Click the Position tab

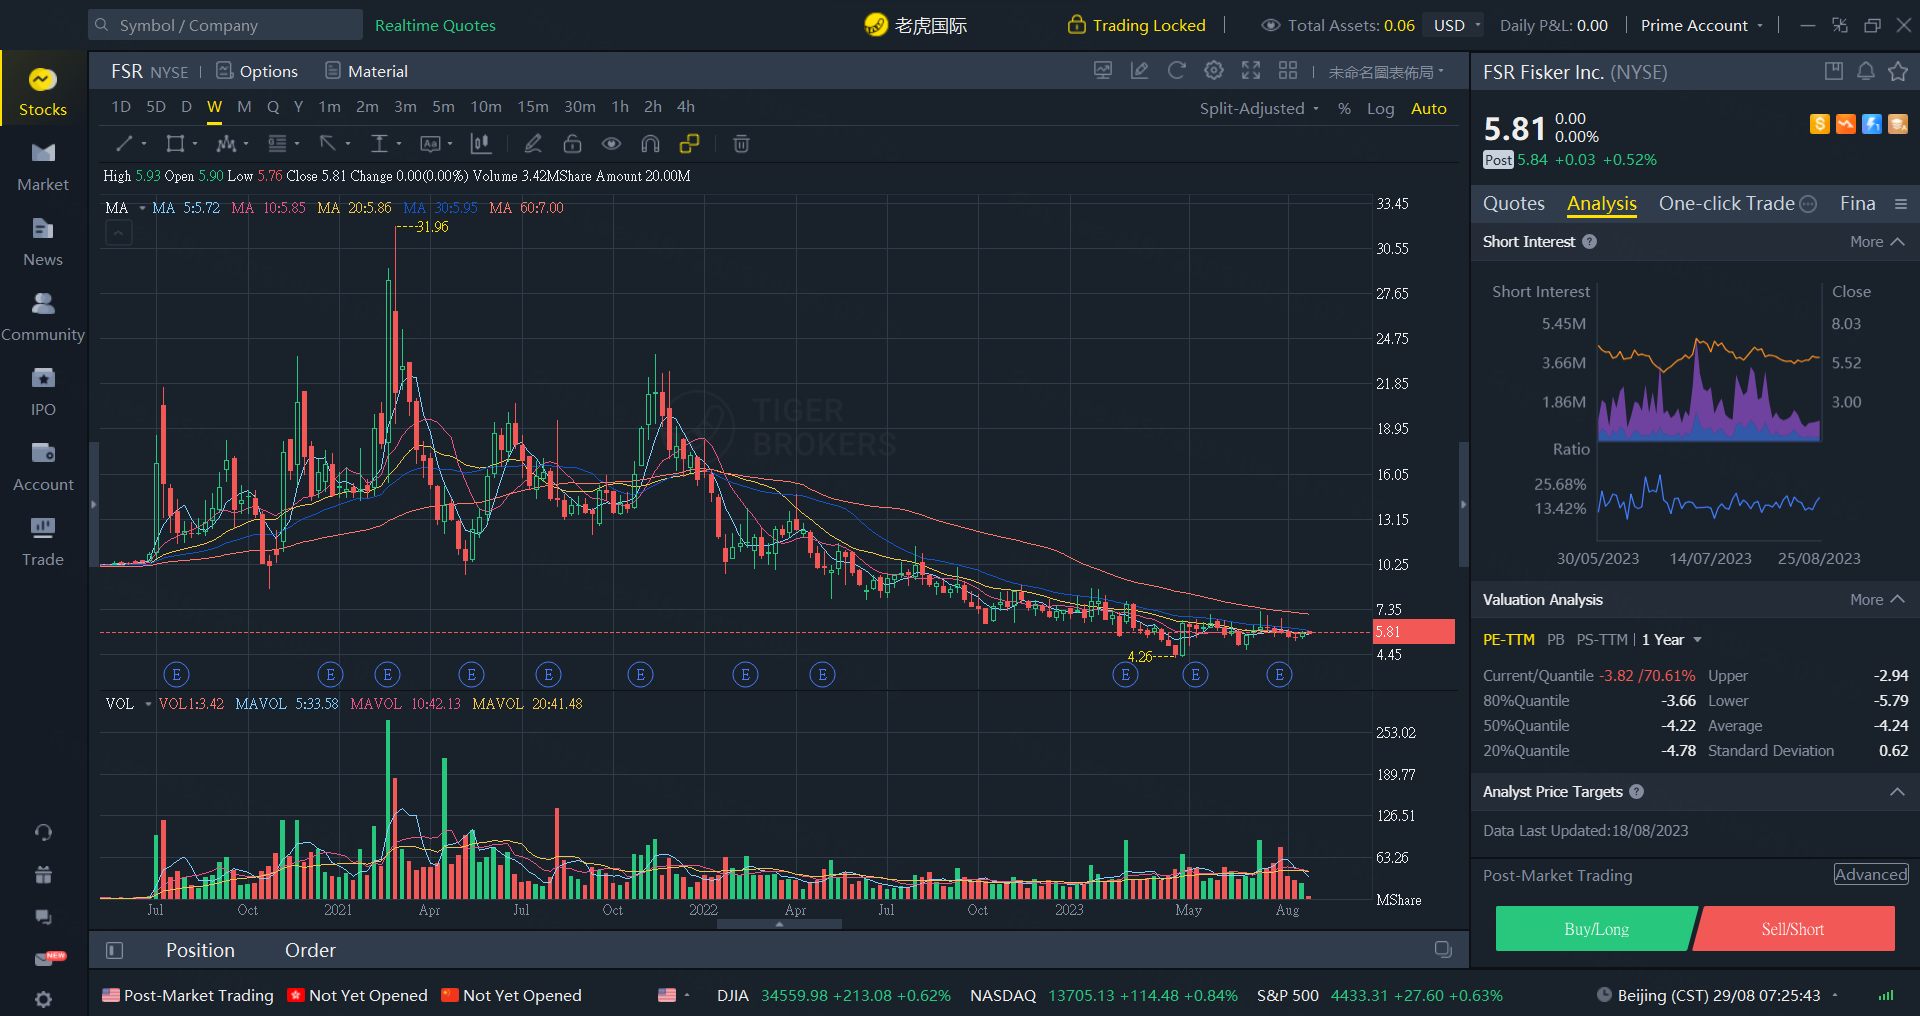[200, 950]
